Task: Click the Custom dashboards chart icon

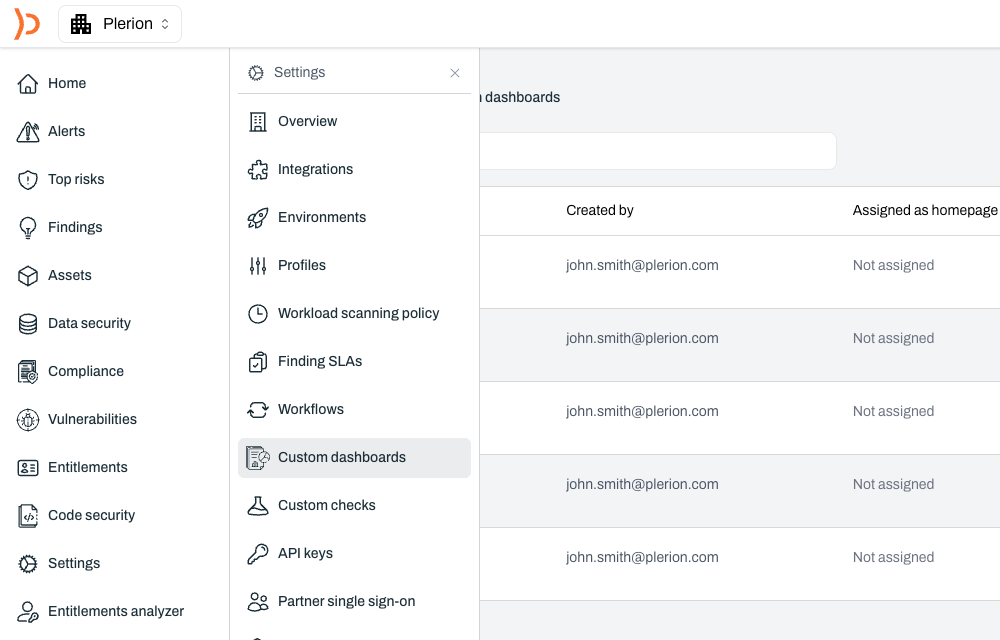Action: coord(258,458)
